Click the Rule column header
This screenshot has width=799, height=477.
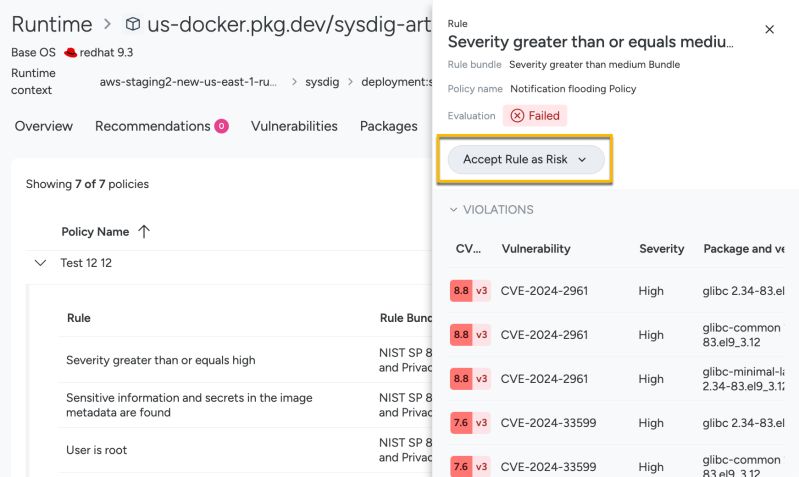click(x=78, y=318)
